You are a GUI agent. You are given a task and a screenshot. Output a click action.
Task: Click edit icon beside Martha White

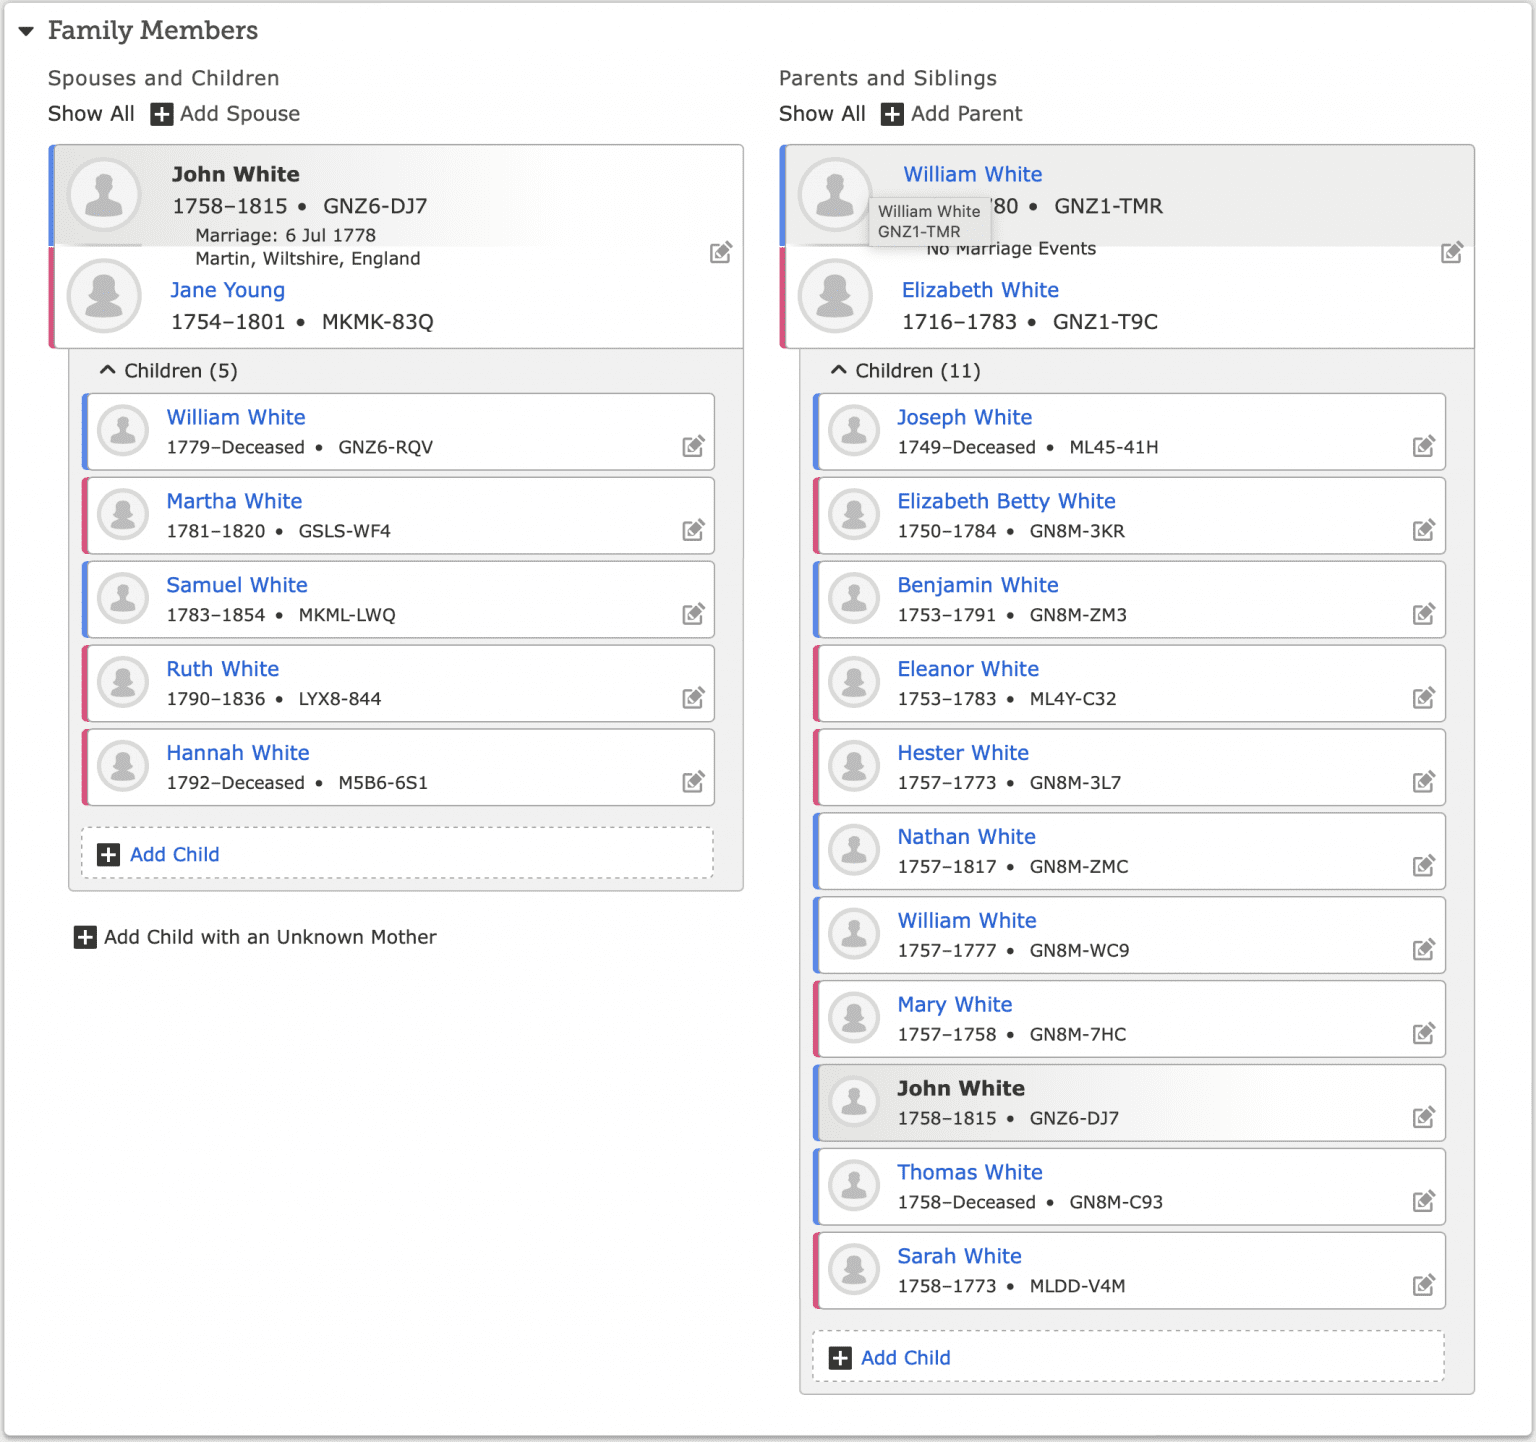pyautogui.click(x=693, y=530)
